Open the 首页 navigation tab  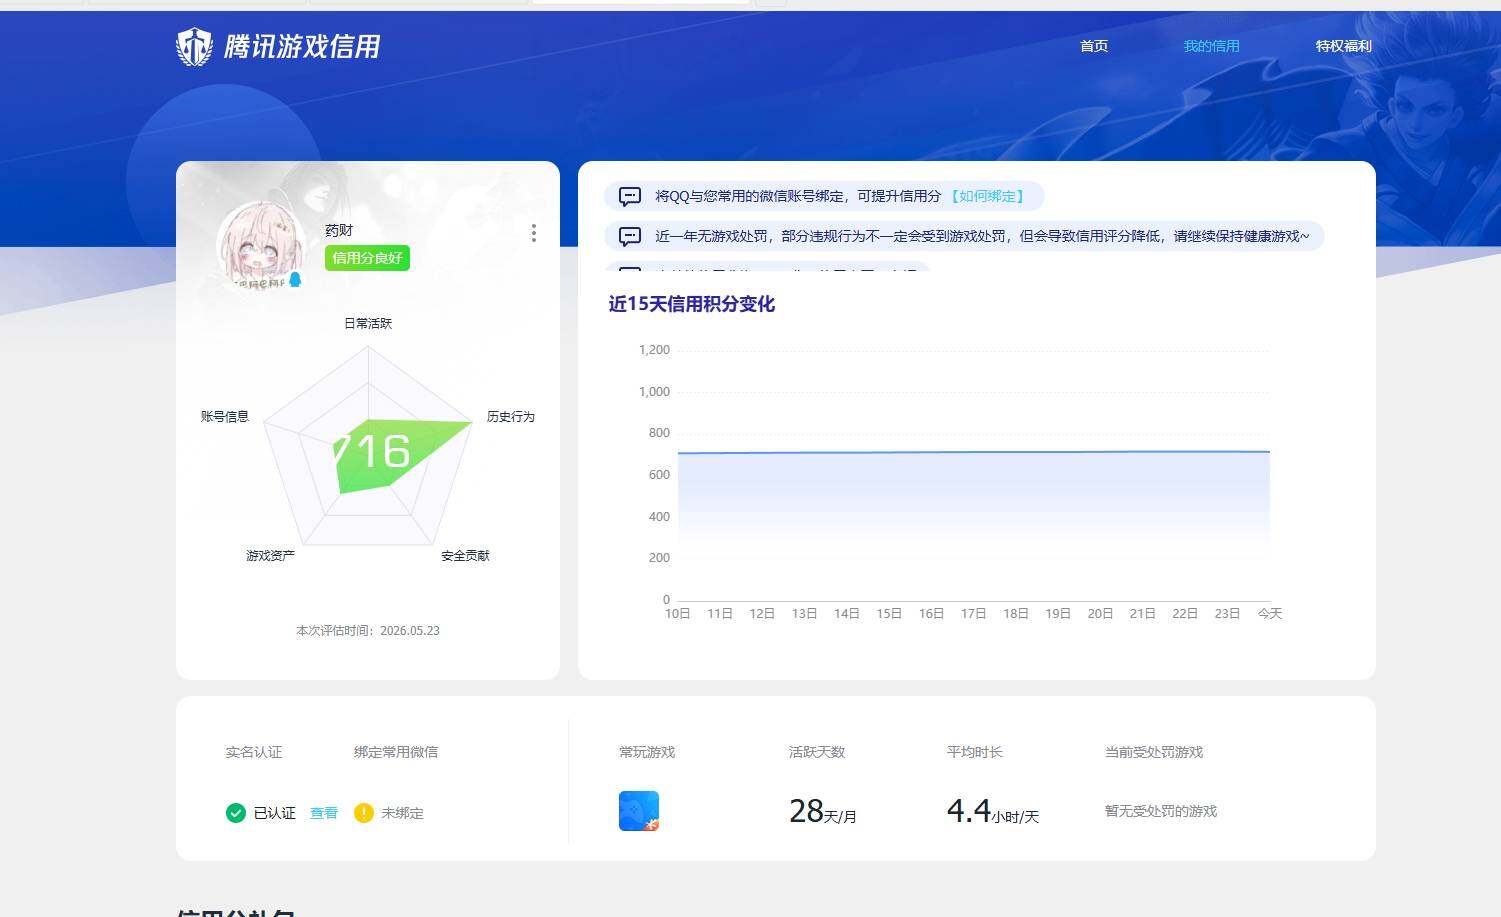point(1094,46)
